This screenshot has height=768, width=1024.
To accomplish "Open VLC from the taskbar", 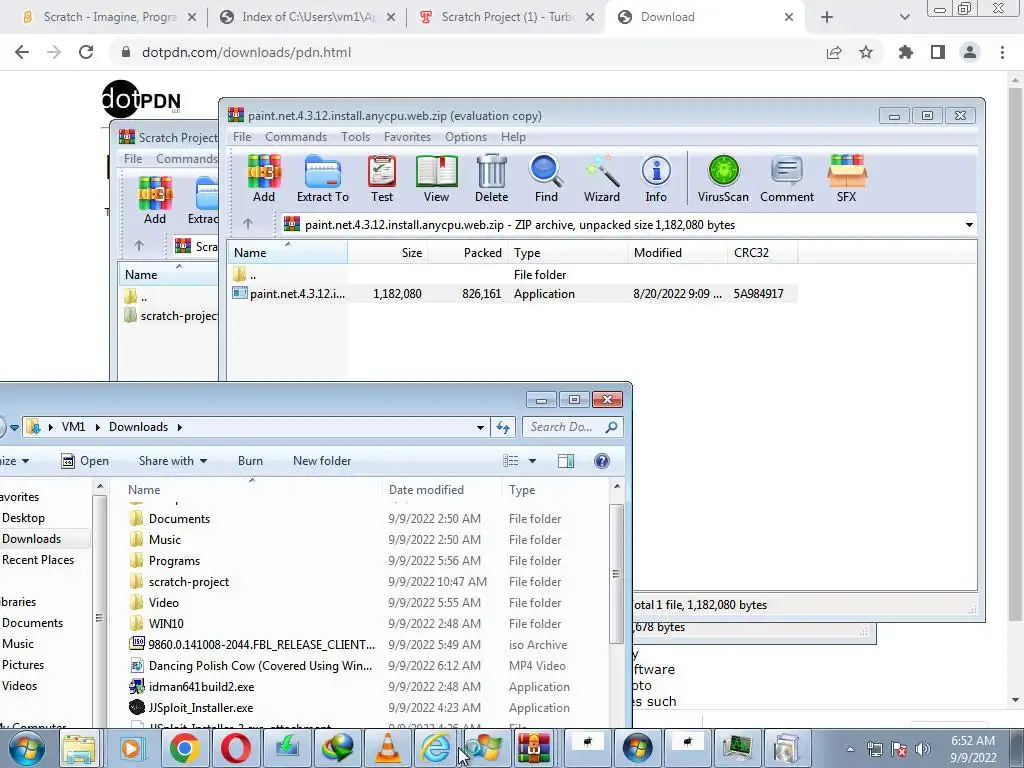I will (388, 748).
